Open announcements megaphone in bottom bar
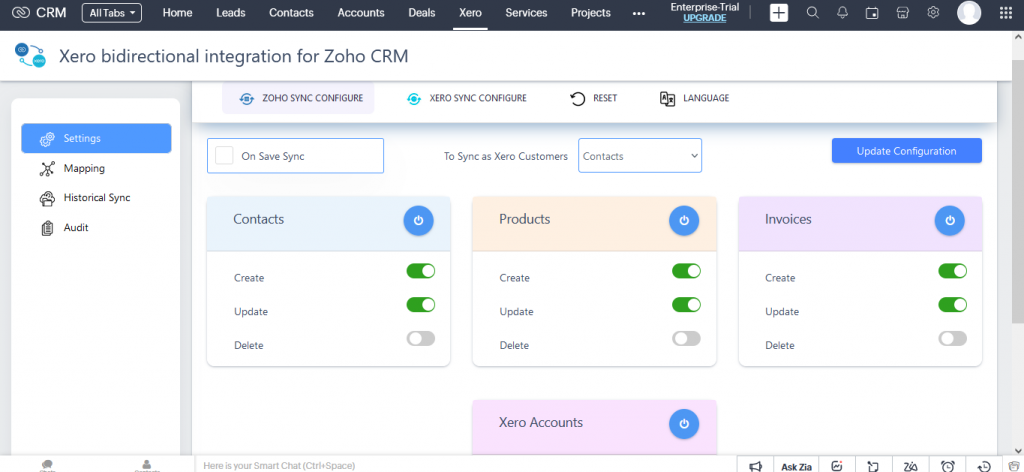This screenshot has height=472, width=1024. pos(756,465)
